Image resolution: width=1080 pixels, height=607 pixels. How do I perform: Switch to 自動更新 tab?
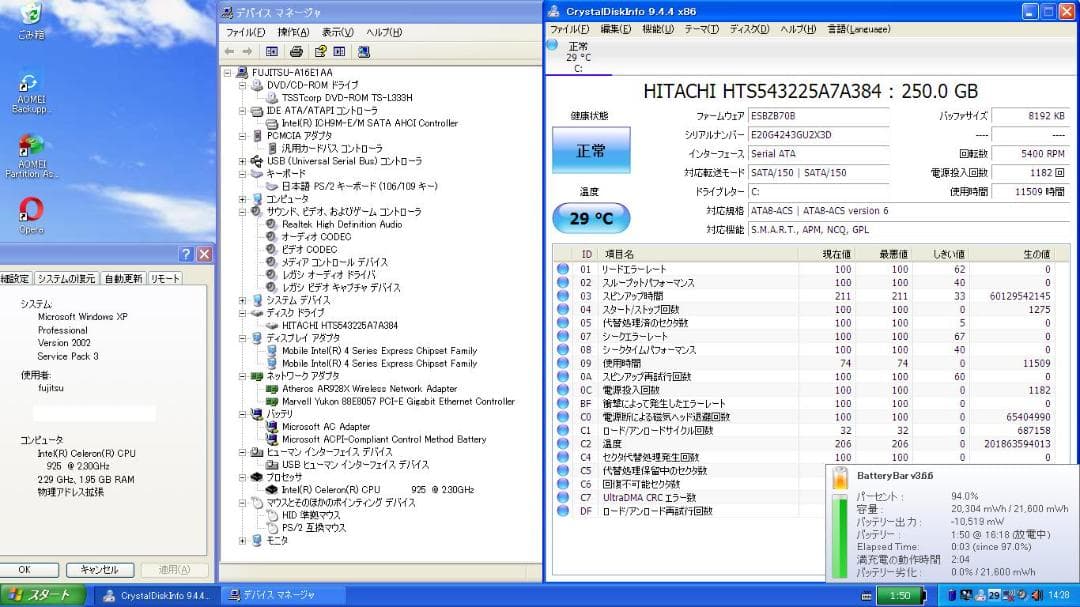coord(123,278)
